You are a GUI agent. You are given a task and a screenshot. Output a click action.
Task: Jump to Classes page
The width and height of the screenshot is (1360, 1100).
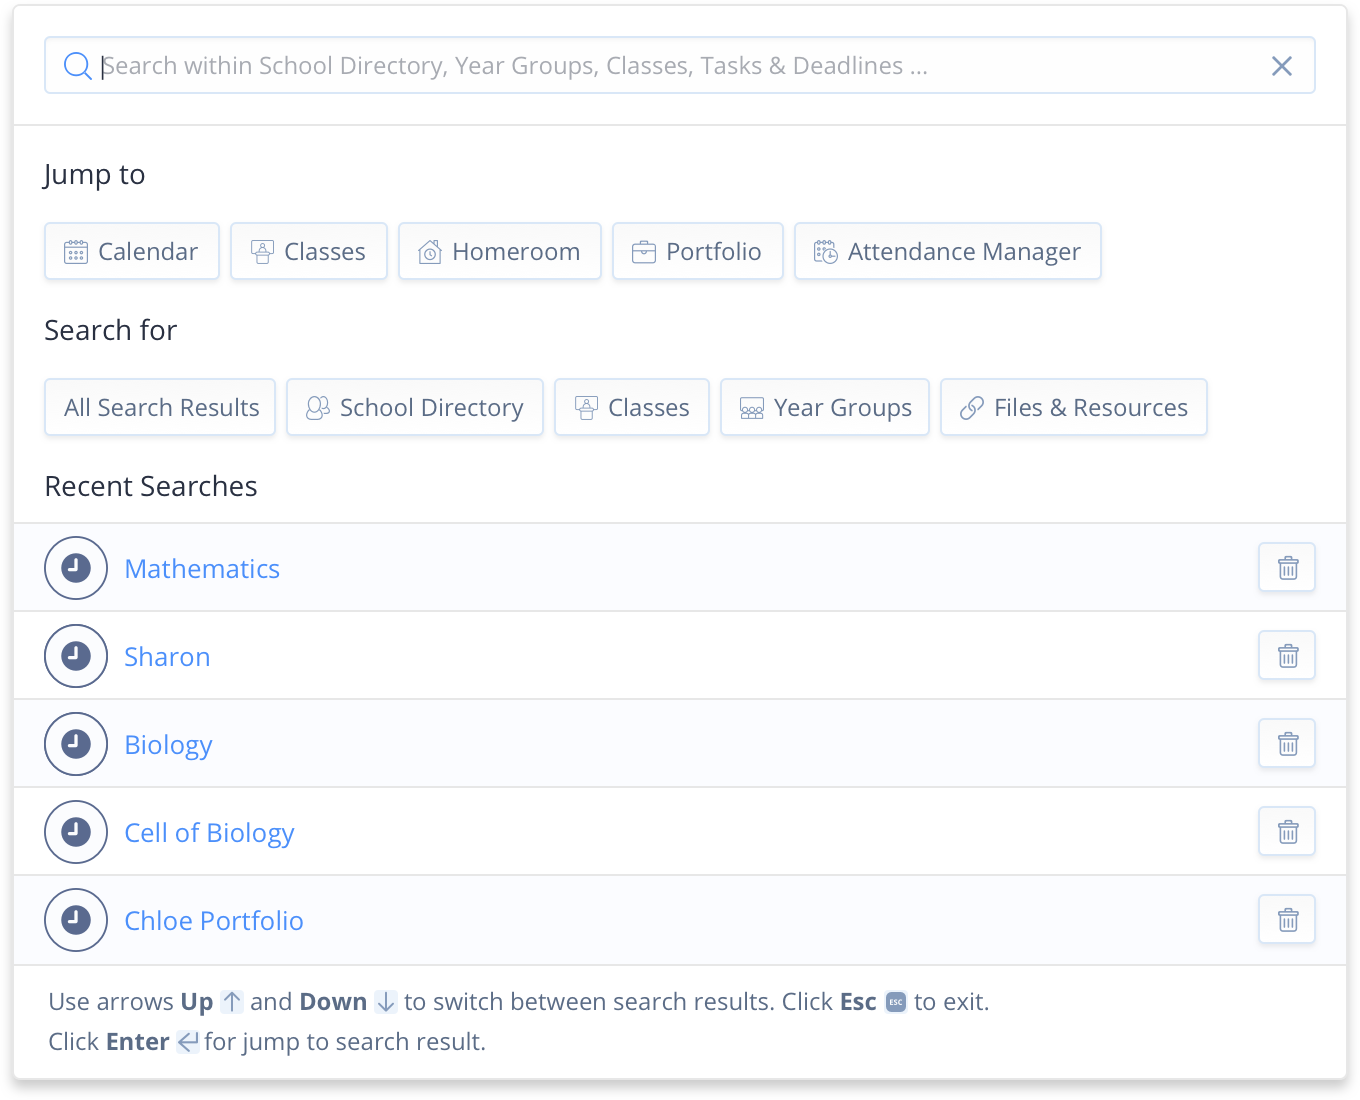[309, 252]
